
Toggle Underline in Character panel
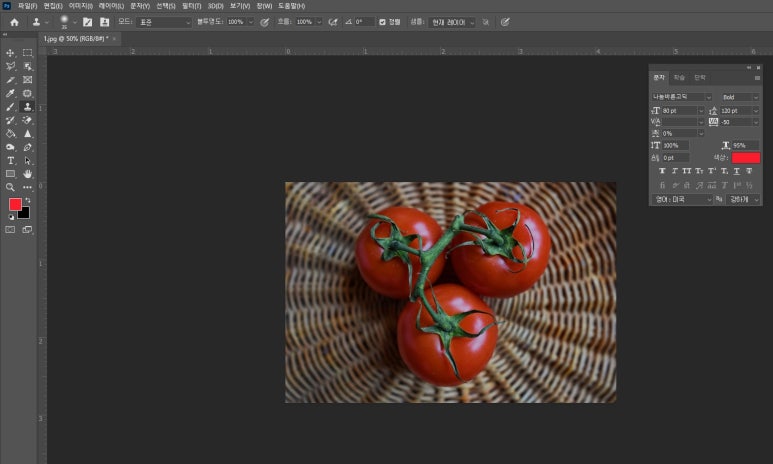point(737,171)
